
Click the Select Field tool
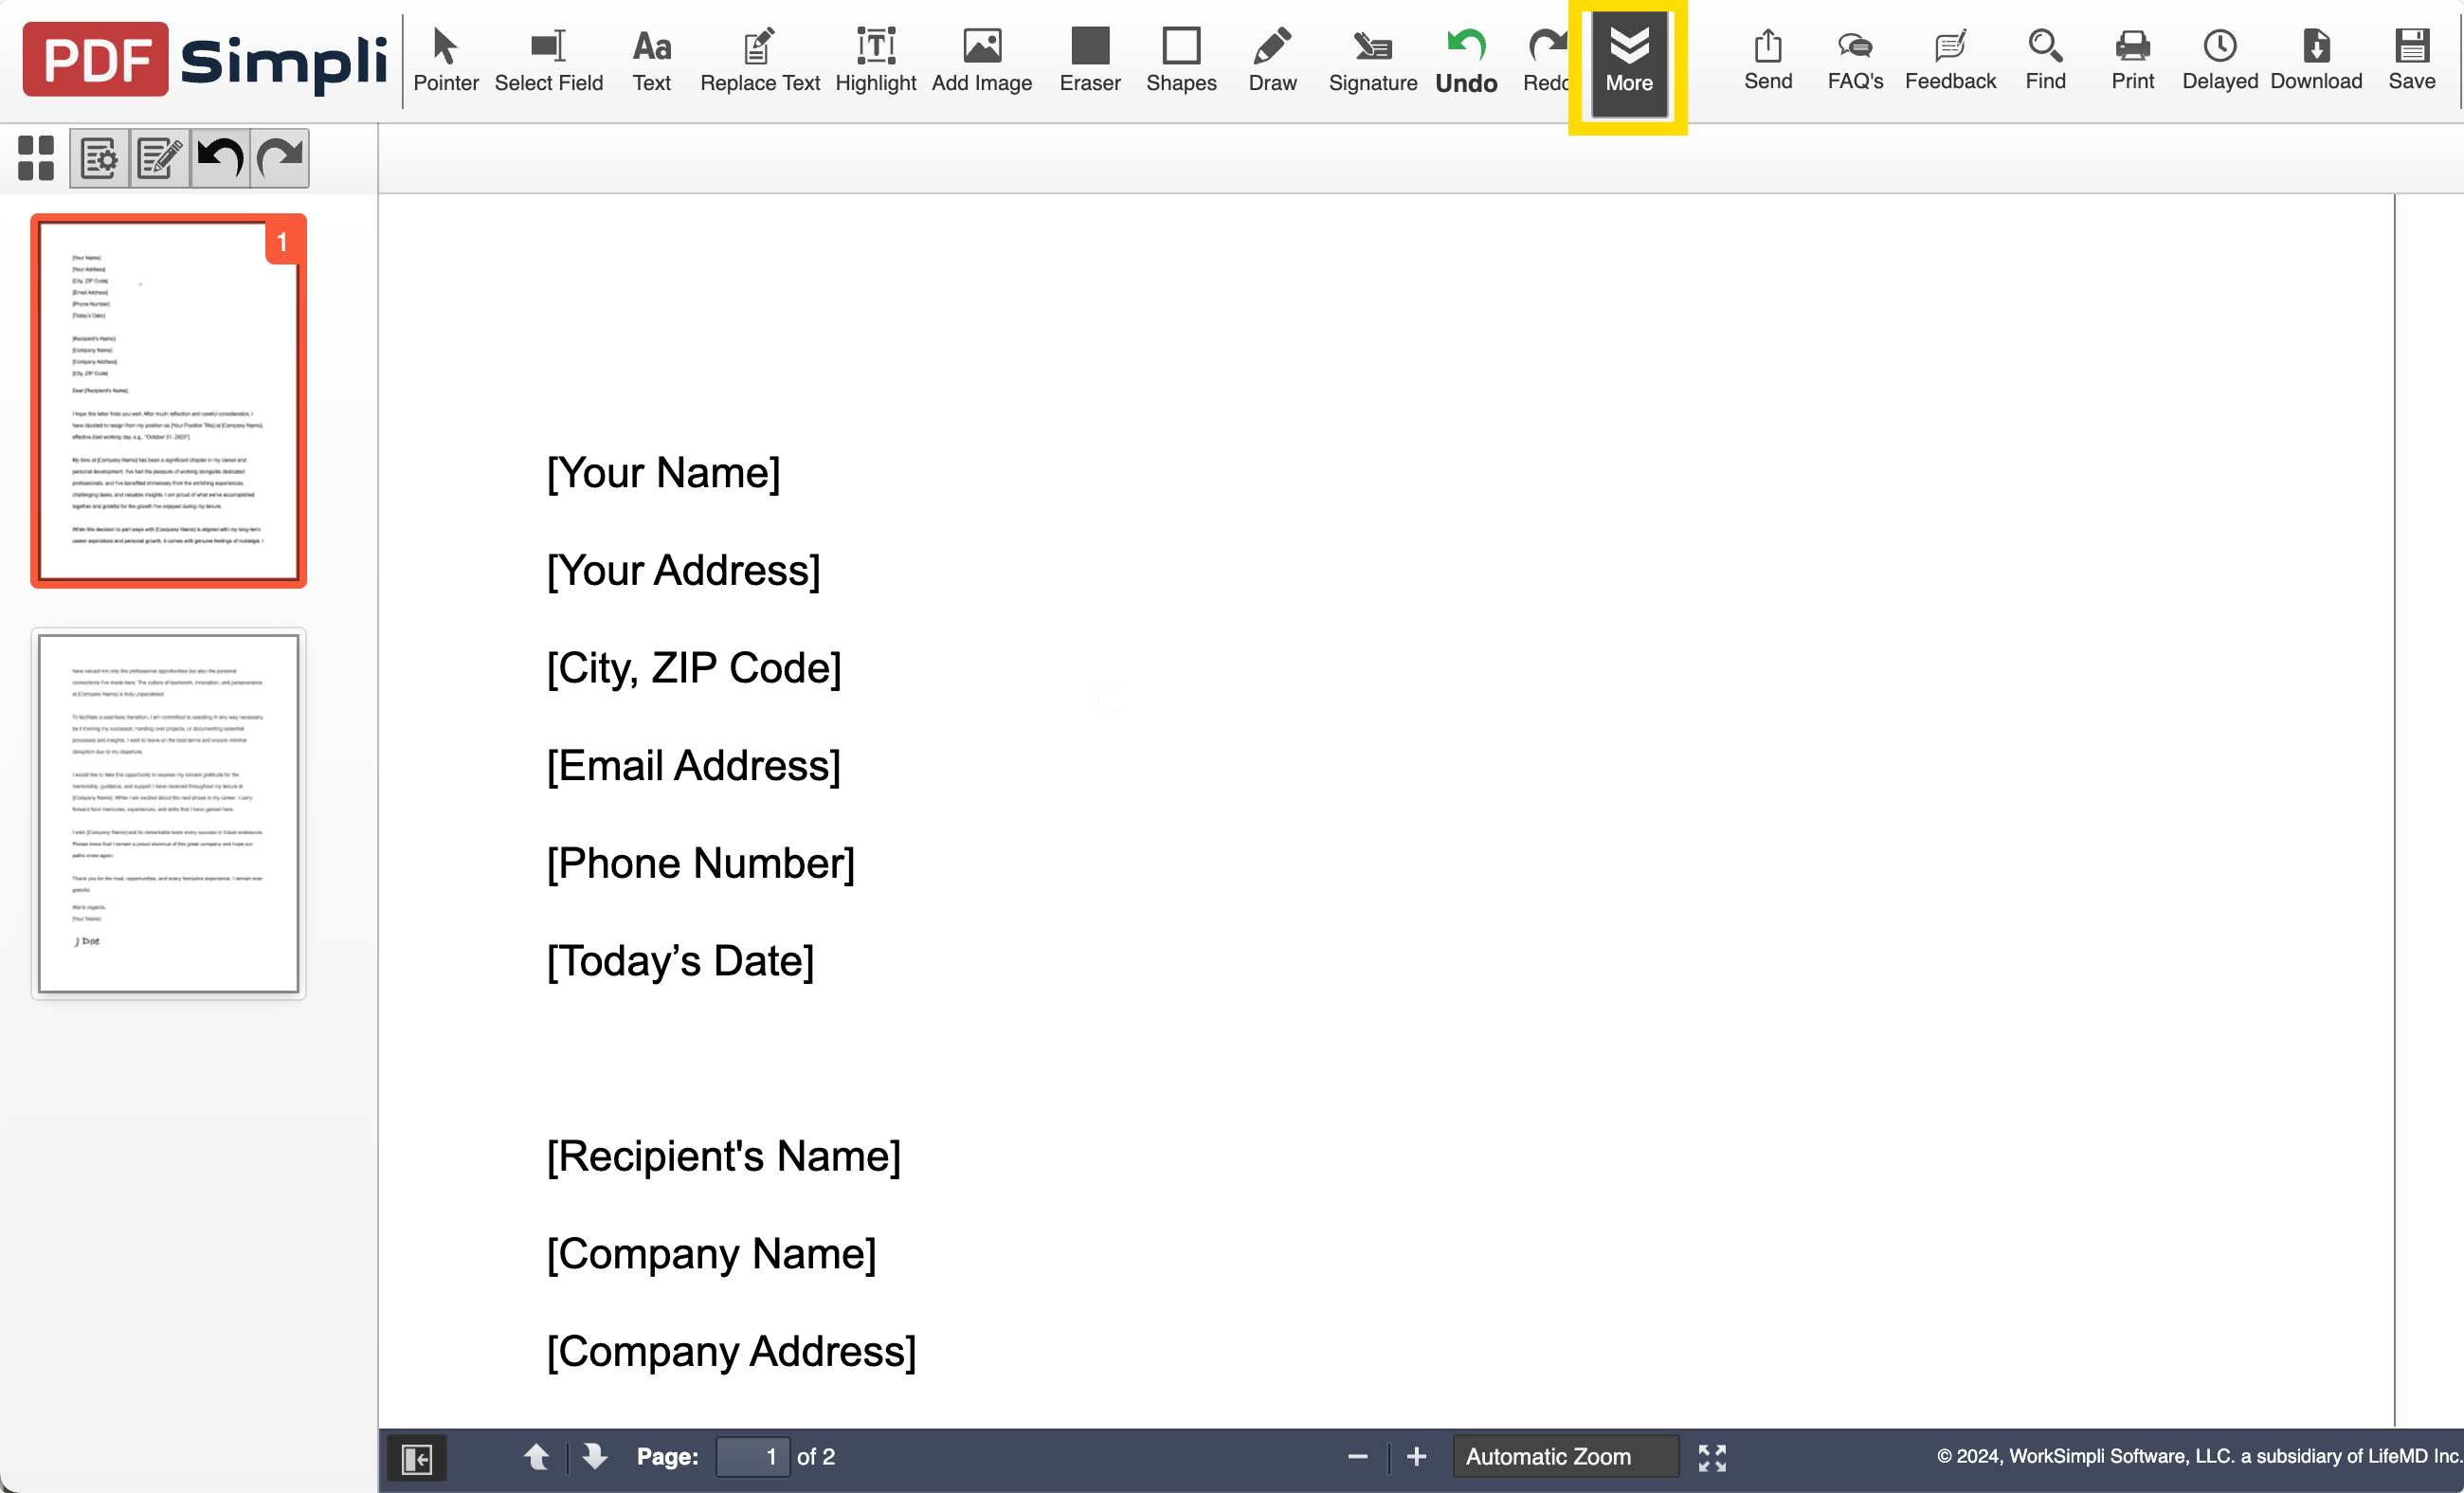[x=548, y=60]
